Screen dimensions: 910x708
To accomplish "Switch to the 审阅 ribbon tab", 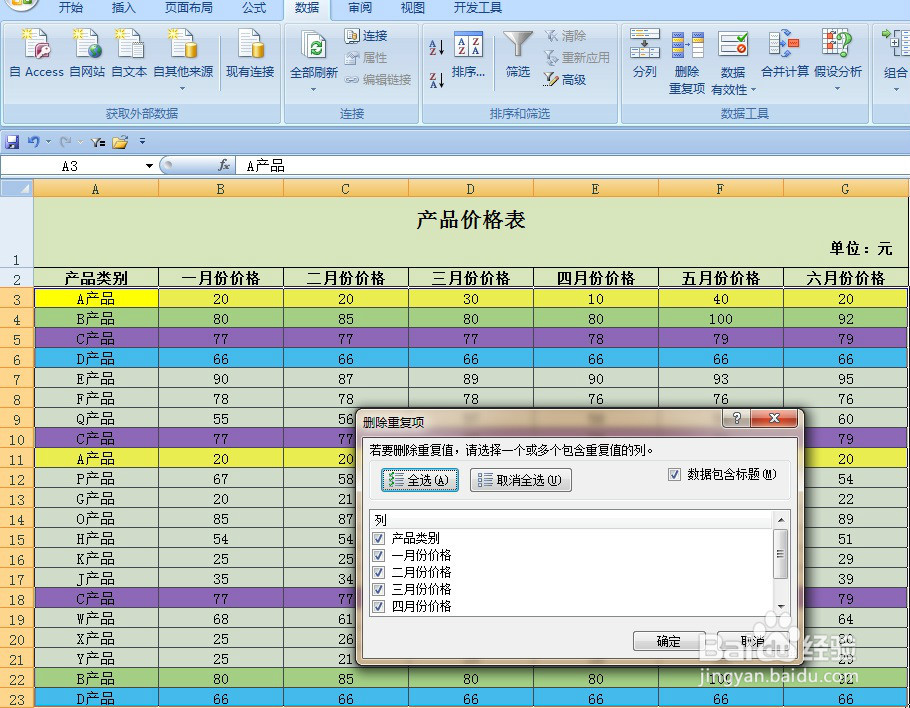I will pos(358,9).
